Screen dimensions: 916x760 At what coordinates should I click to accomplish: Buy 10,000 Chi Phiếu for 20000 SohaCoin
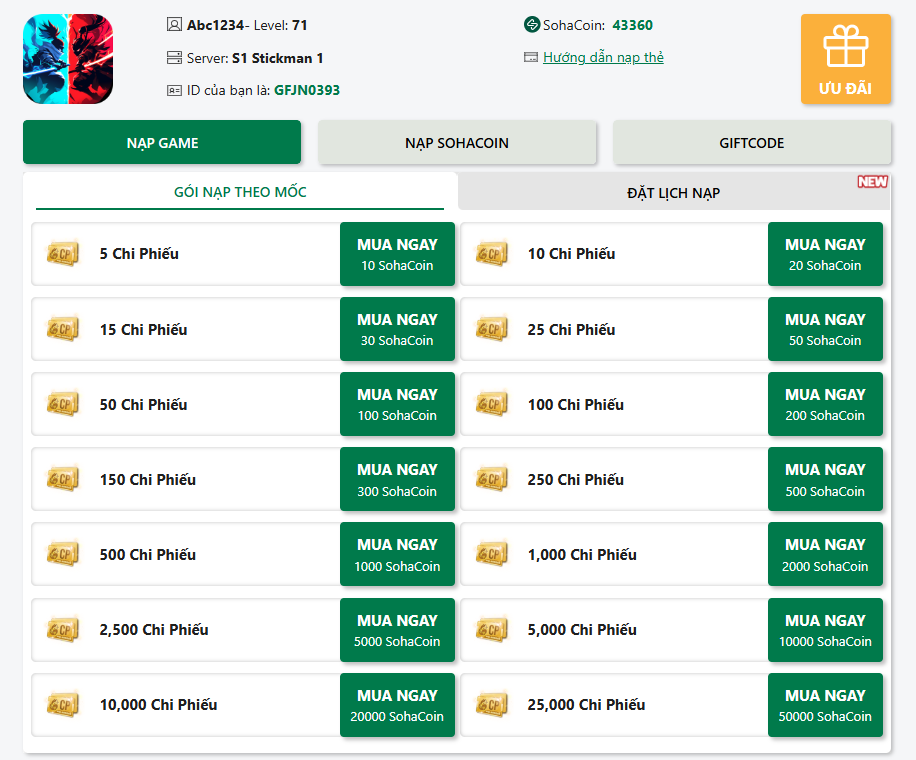point(397,705)
